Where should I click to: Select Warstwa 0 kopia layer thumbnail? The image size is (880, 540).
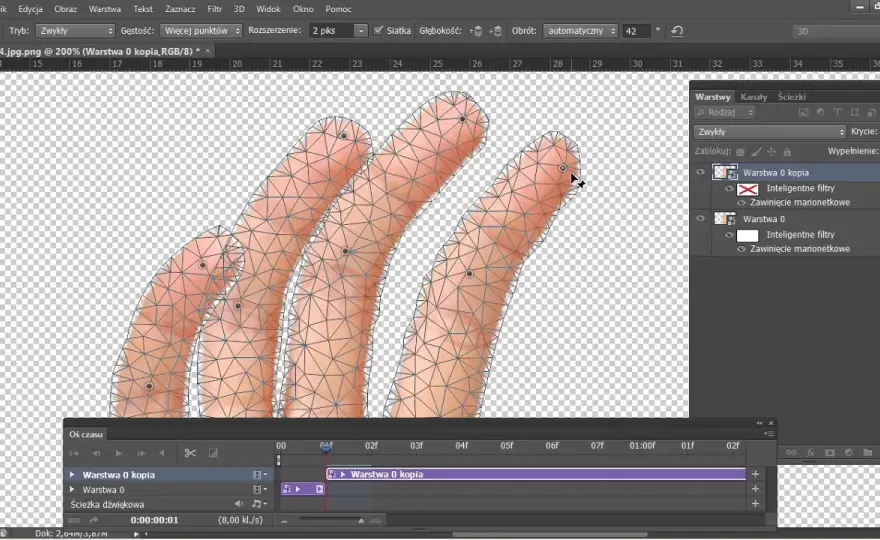click(x=725, y=172)
